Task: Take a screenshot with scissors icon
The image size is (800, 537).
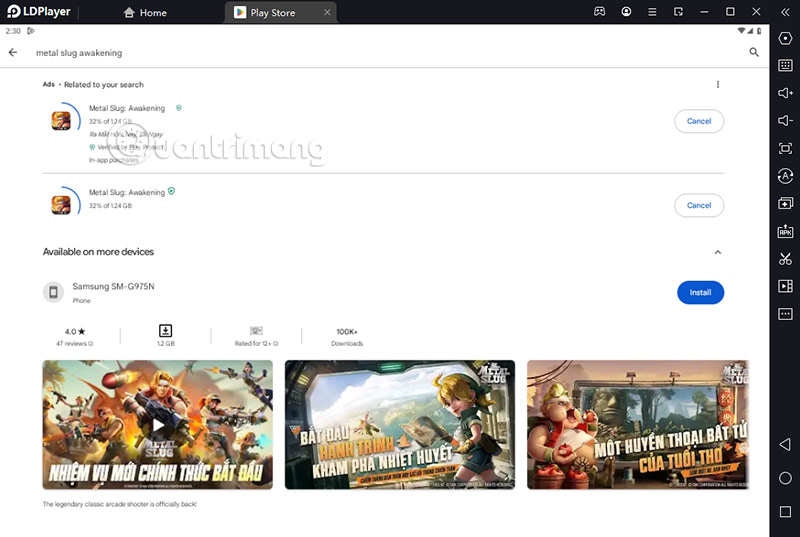Action: (x=785, y=259)
